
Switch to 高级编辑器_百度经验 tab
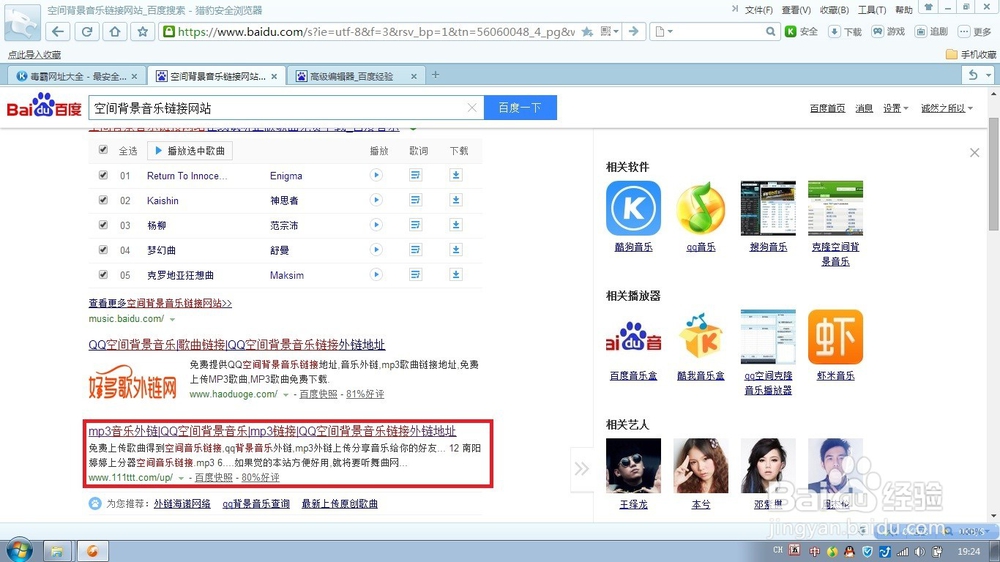coord(355,76)
